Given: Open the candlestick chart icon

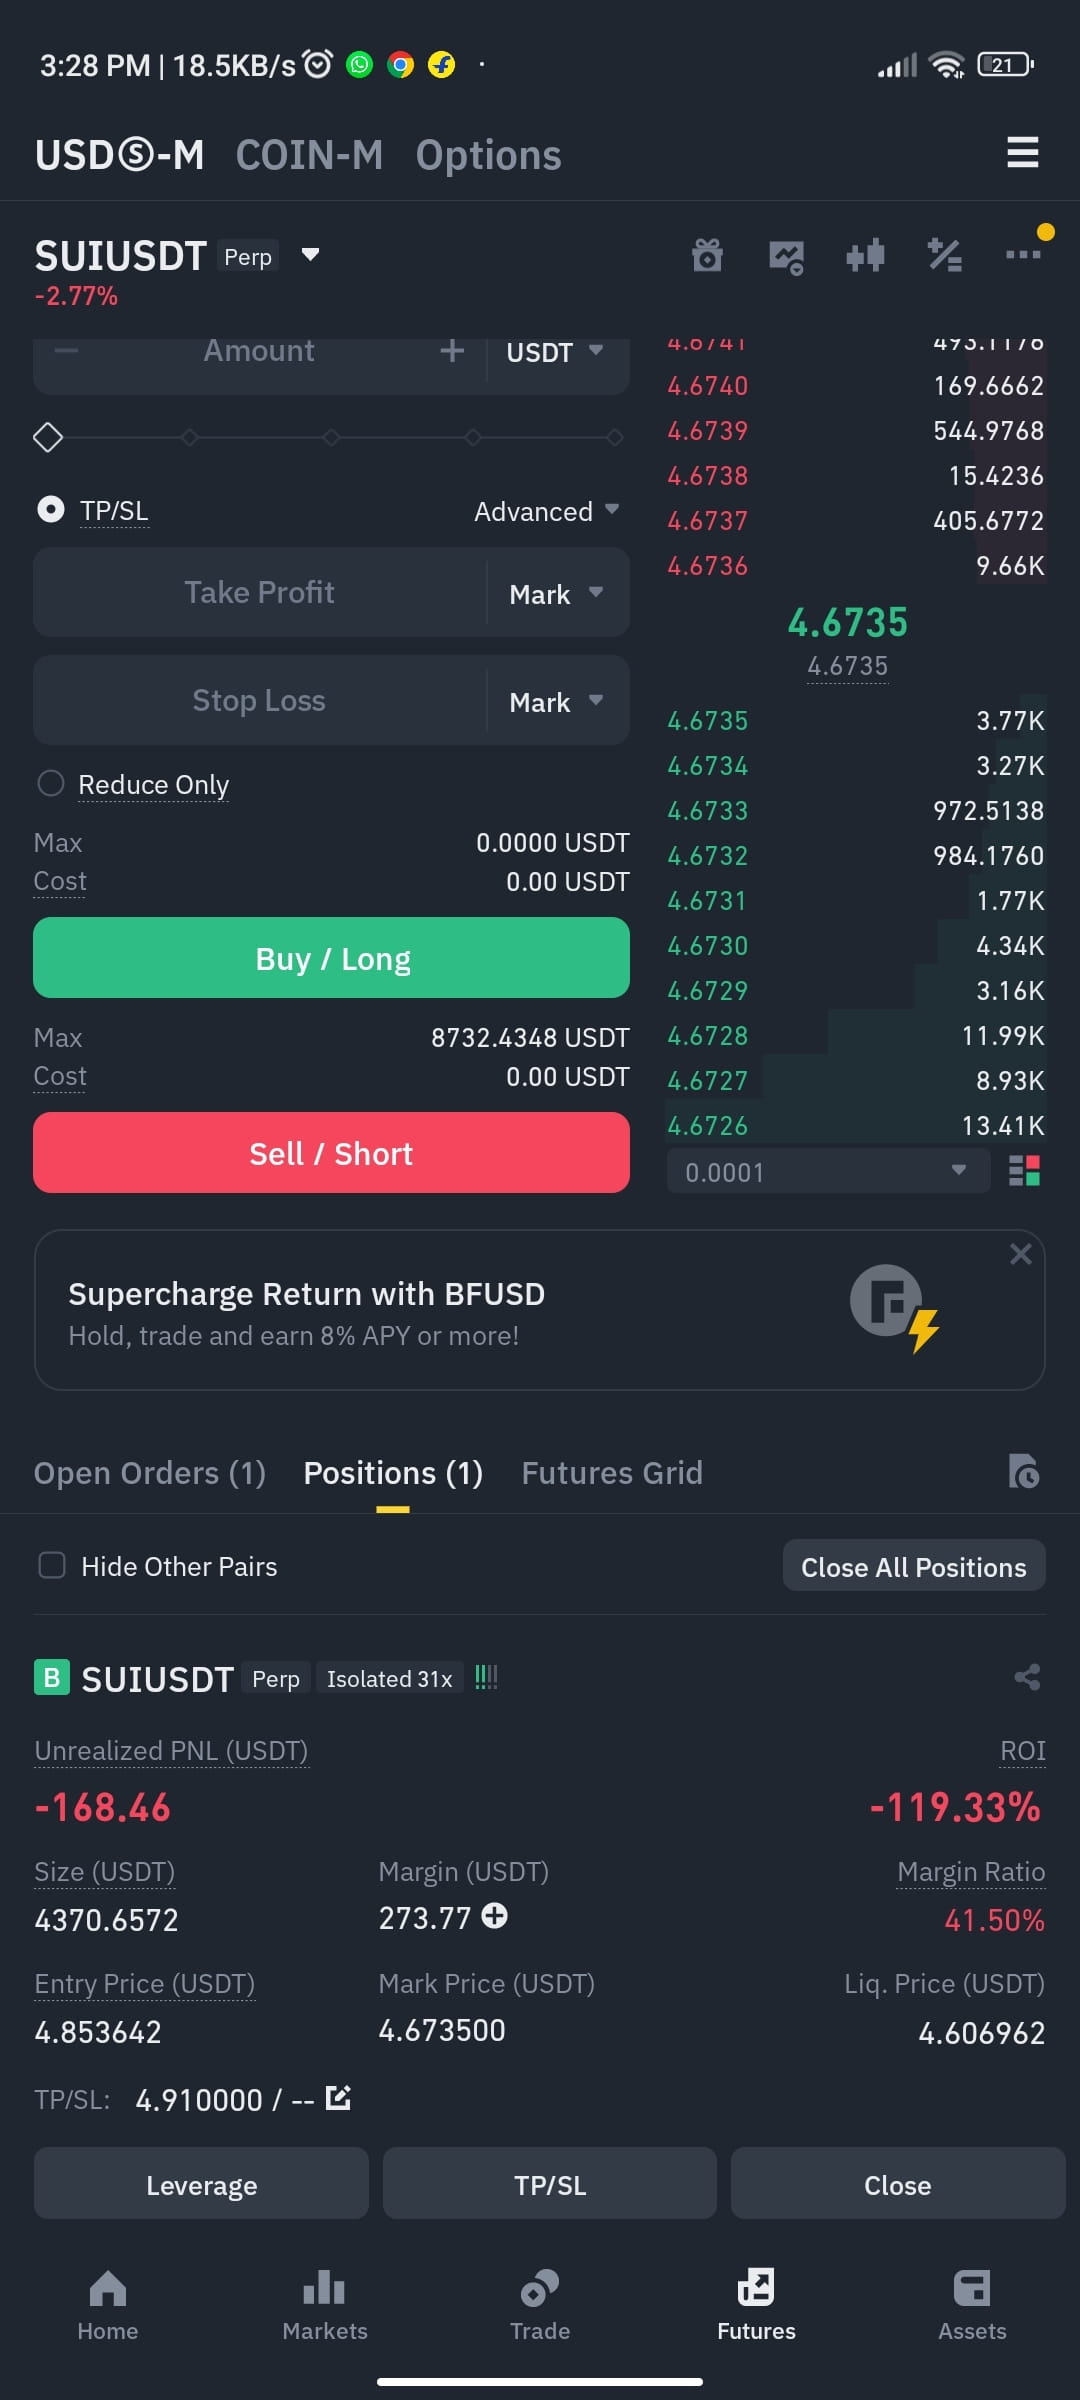Looking at the screenshot, I should click(x=865, y=256).
